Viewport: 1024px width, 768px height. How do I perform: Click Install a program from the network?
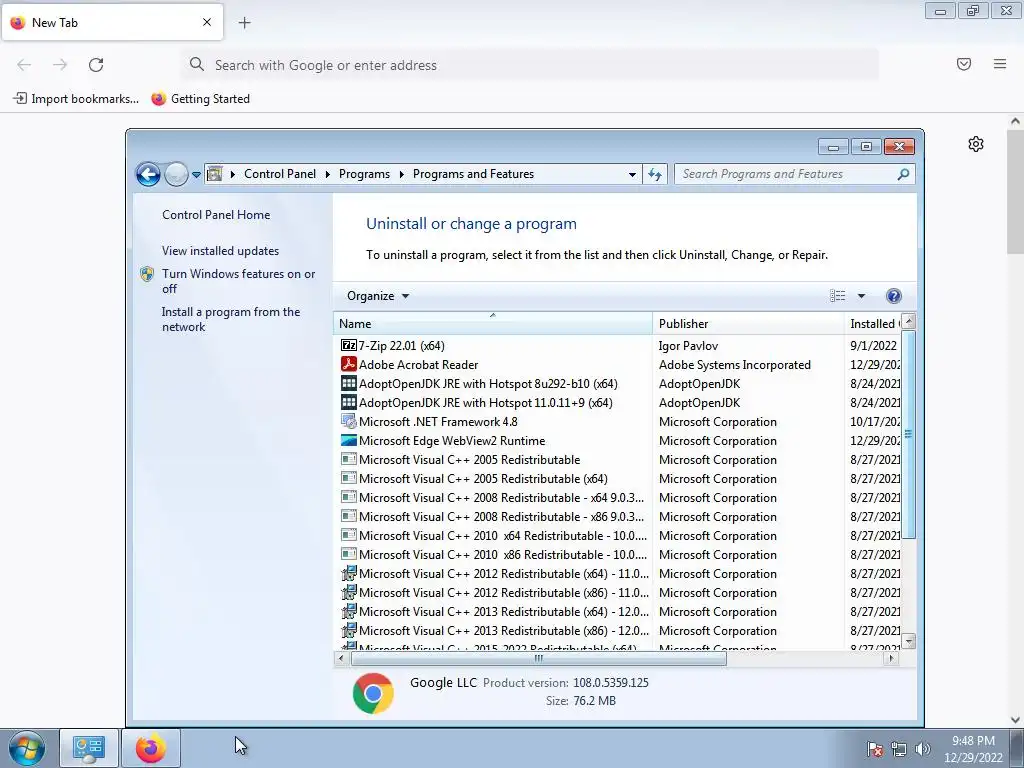231,319
